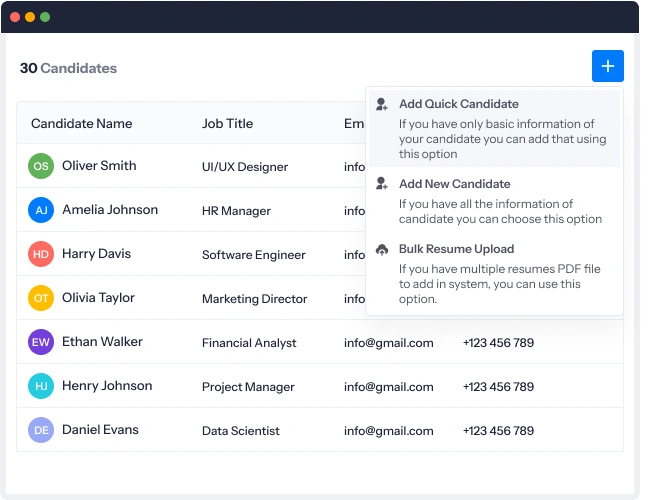The image size is (654, 500).
Task: Click the 30 Candidates heading
Action: (x=68, y=68)
